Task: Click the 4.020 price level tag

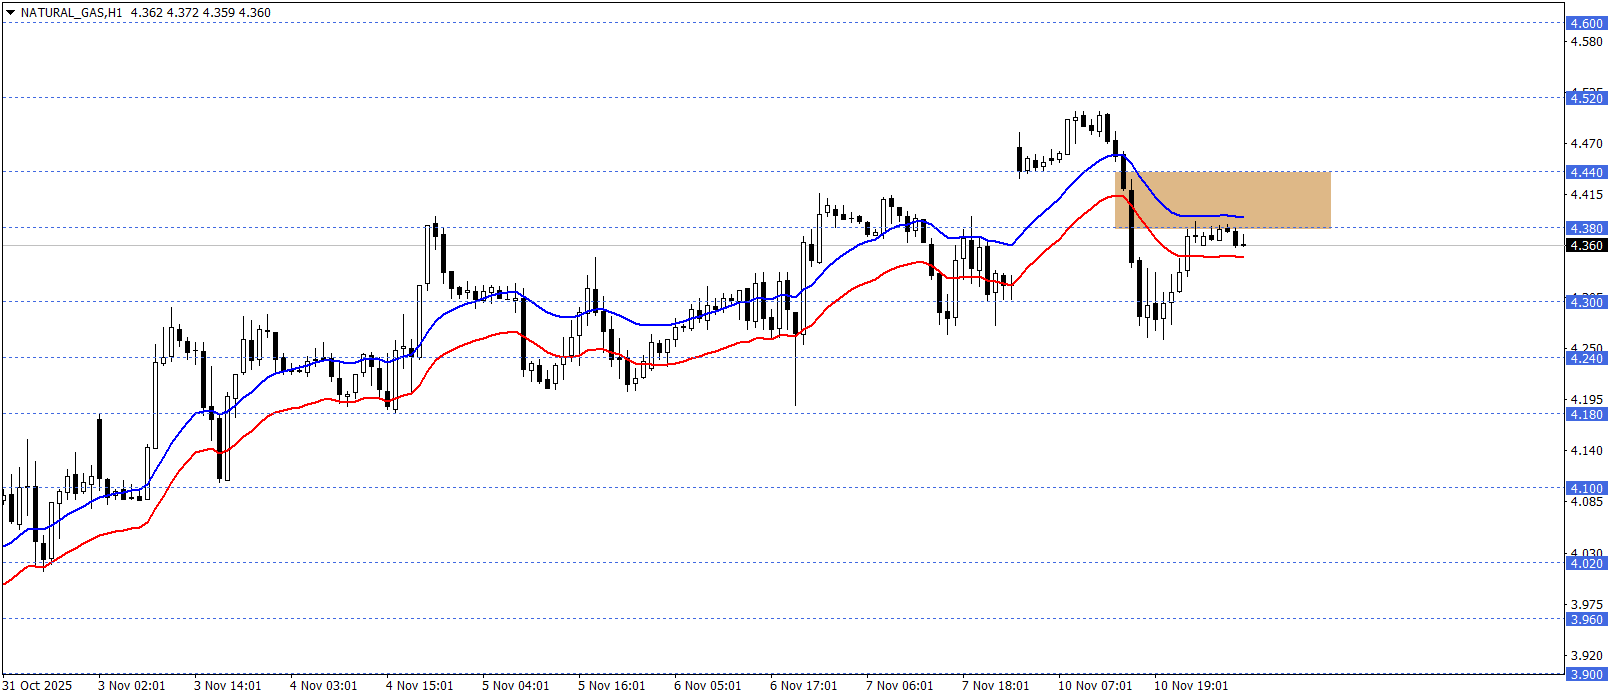Action: pyautogui.click(x=1586, y=563)
